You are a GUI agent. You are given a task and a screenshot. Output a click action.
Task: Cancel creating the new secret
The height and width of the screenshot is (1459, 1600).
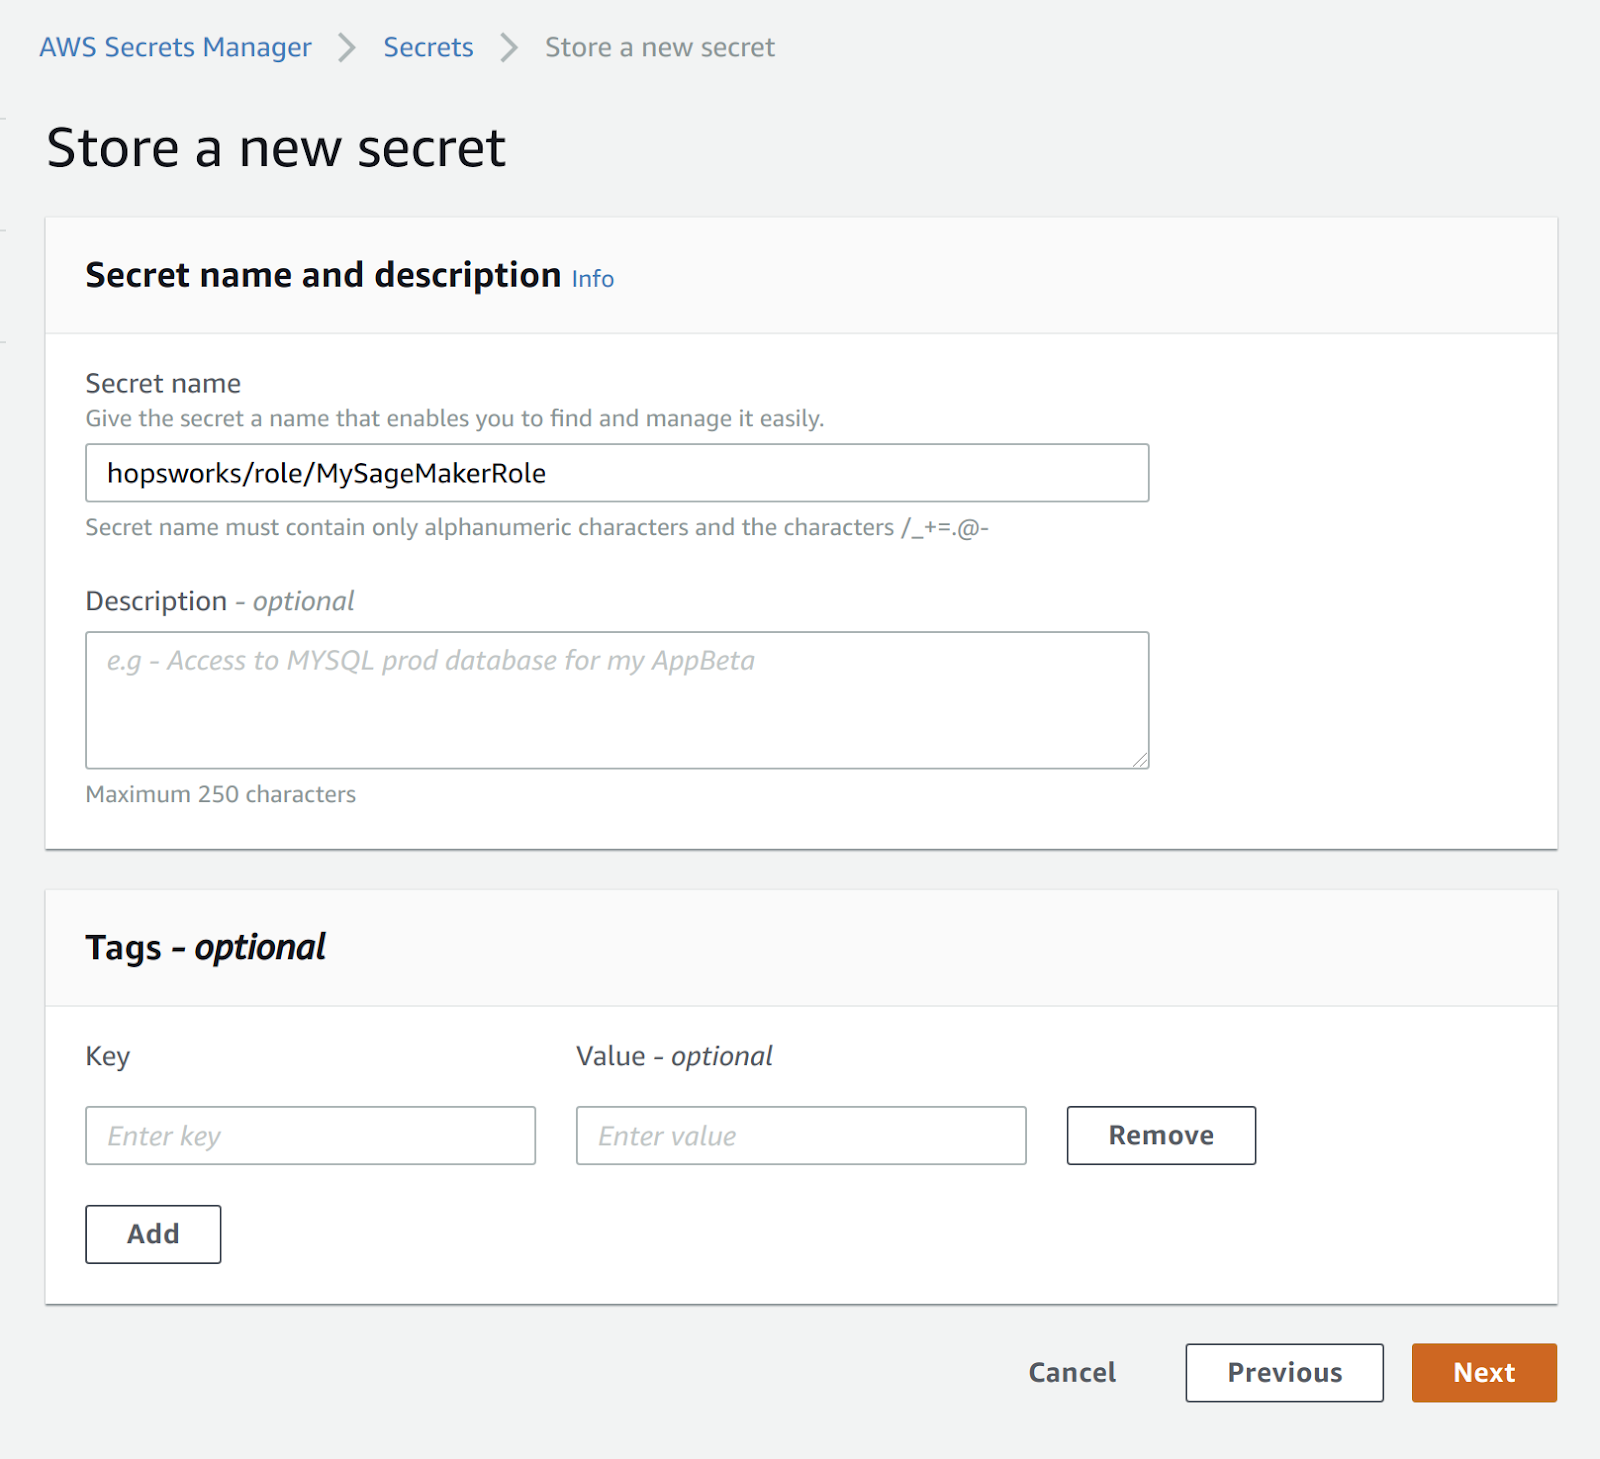(1071, 1372)
